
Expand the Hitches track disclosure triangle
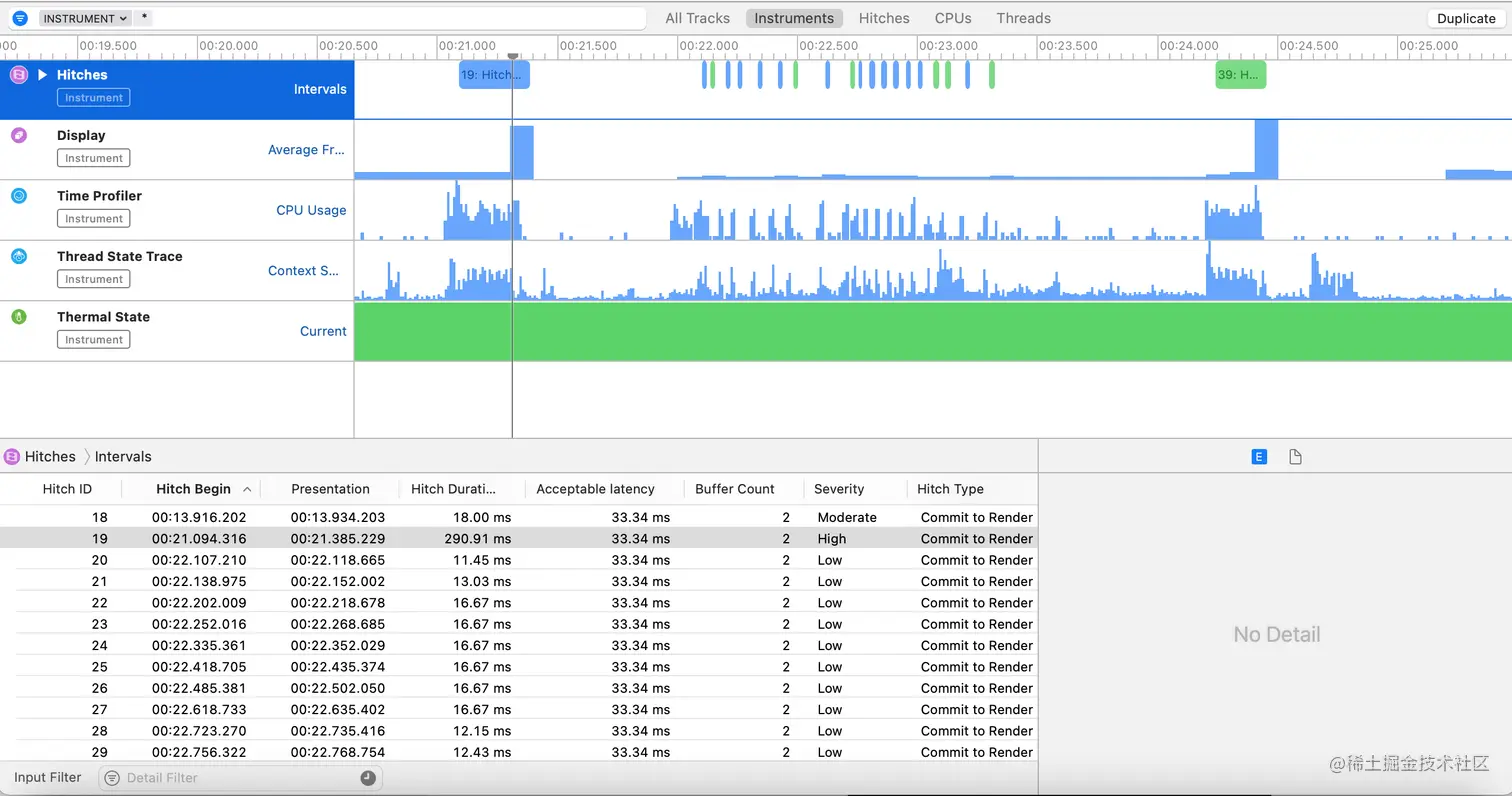pos(42,75)
